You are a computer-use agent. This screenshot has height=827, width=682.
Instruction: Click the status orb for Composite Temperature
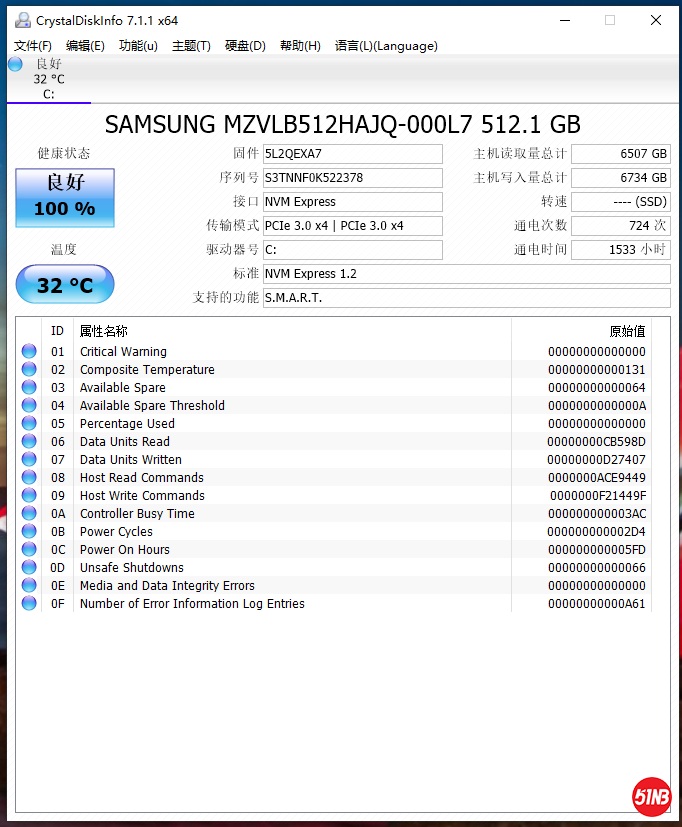(29, 369)
